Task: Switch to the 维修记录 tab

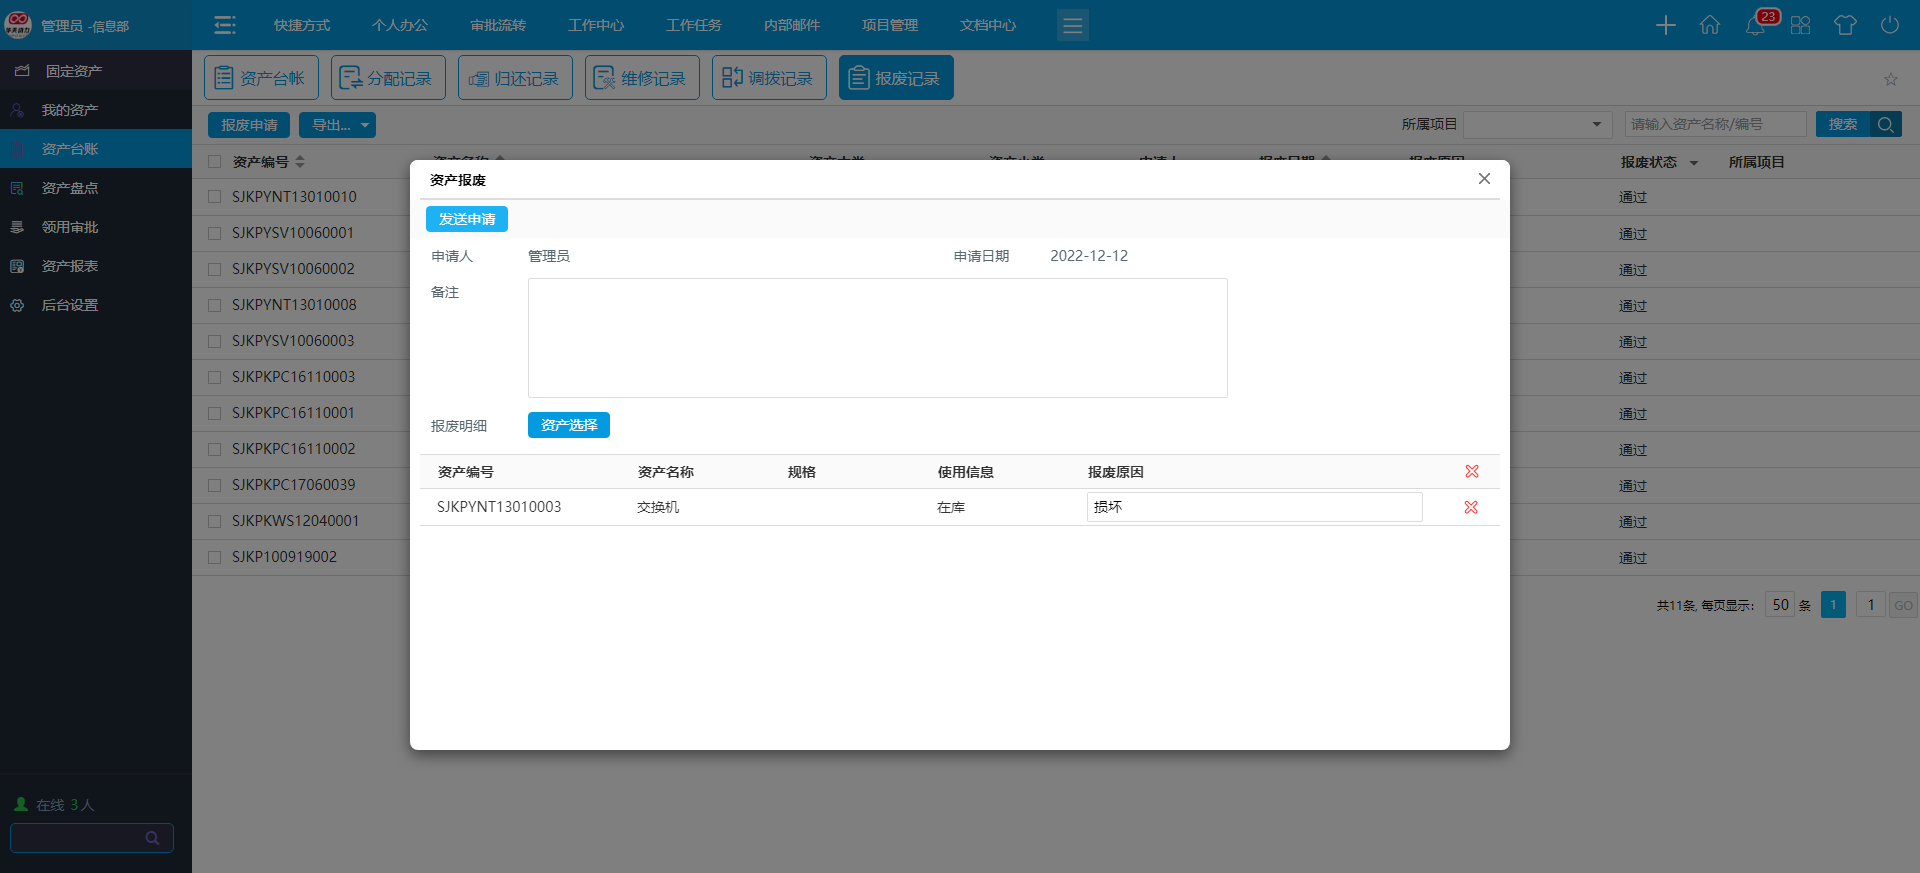Action: click(x=641, y=78)
